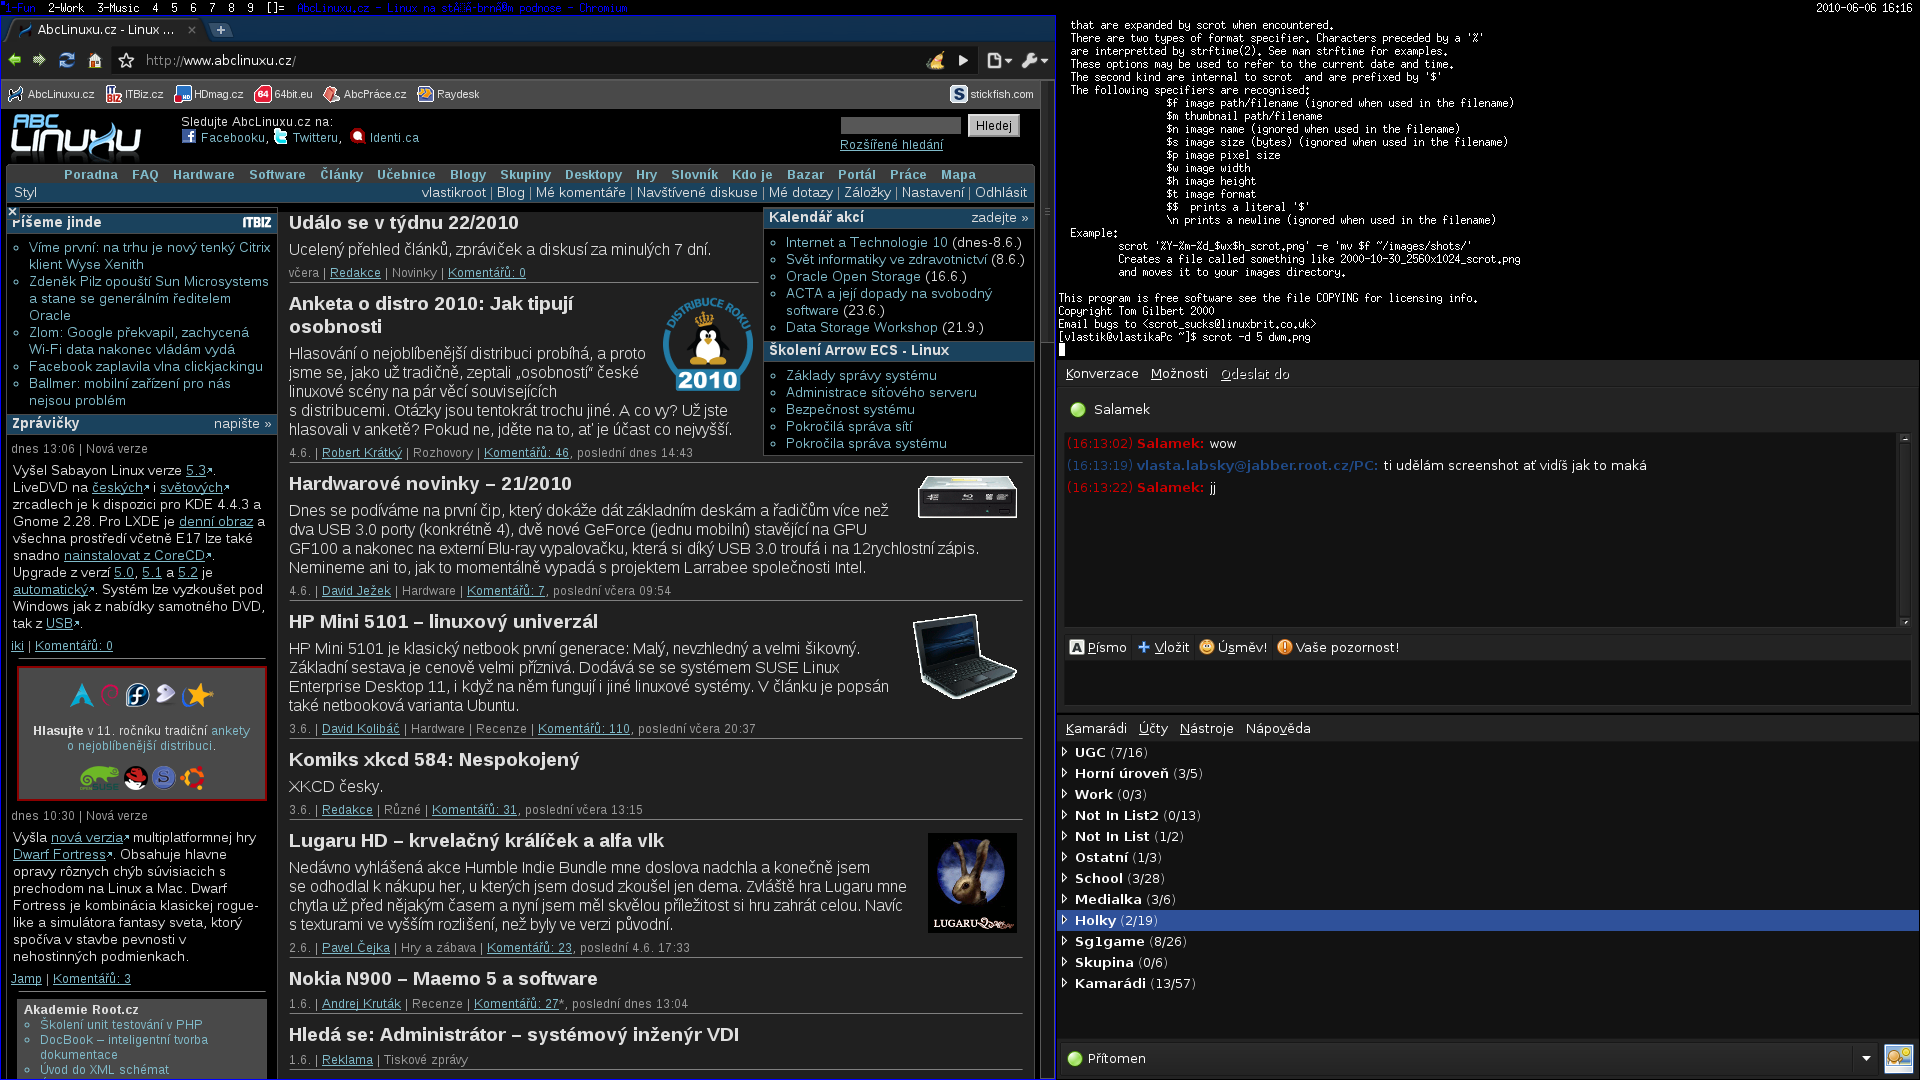Click the site search input field
Screen dimensions: 1920x1080
pos(900,125)
